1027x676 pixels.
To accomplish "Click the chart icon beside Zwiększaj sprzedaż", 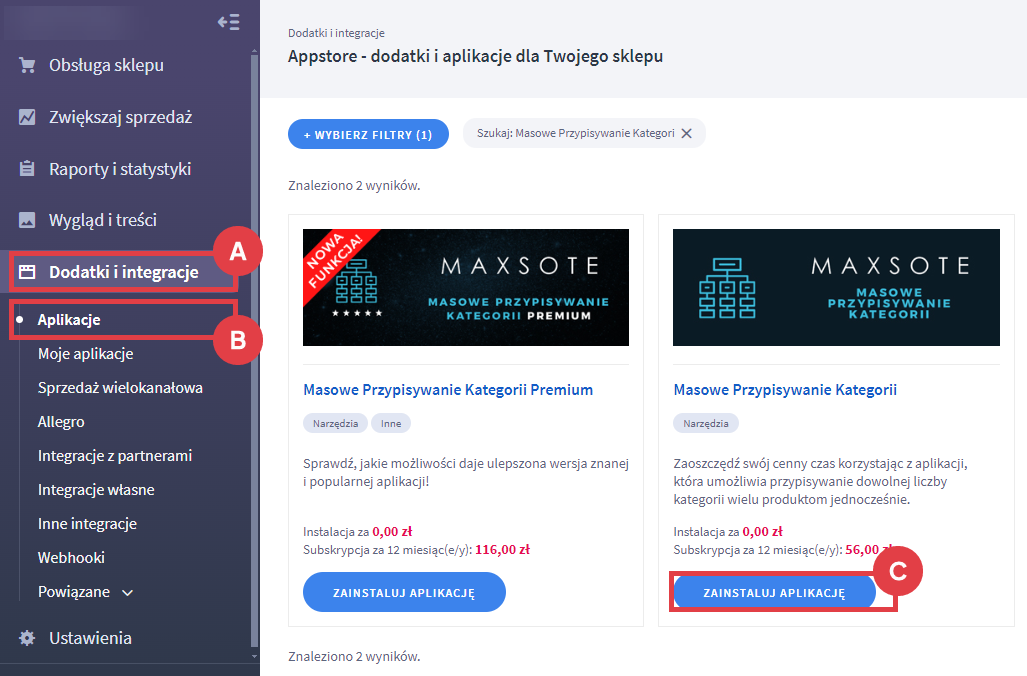I will click(27, 117).
